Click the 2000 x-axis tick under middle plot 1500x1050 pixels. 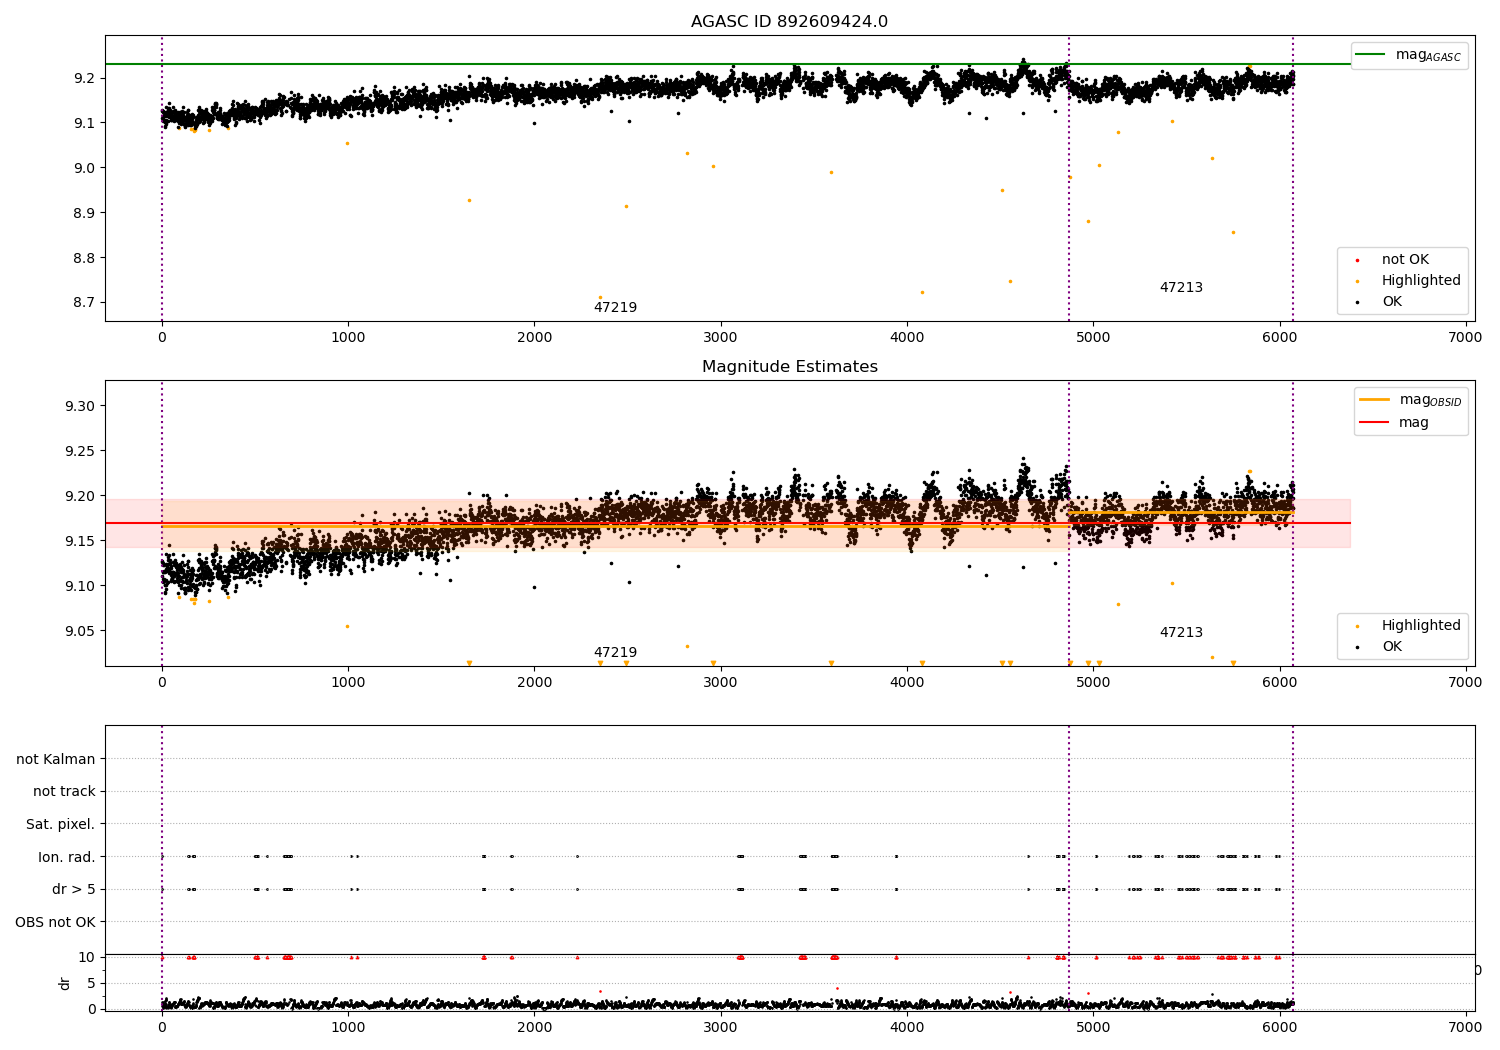[534, 683]
